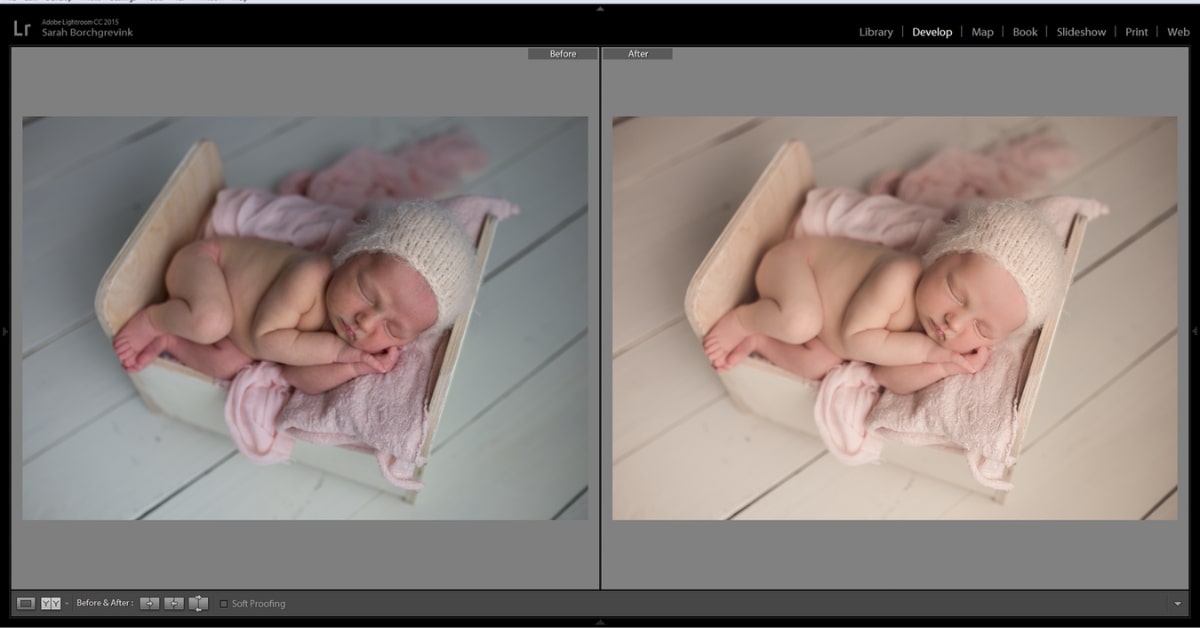Copy Before settings to After
Screen dimensions: 1200x628
point(149,603)
